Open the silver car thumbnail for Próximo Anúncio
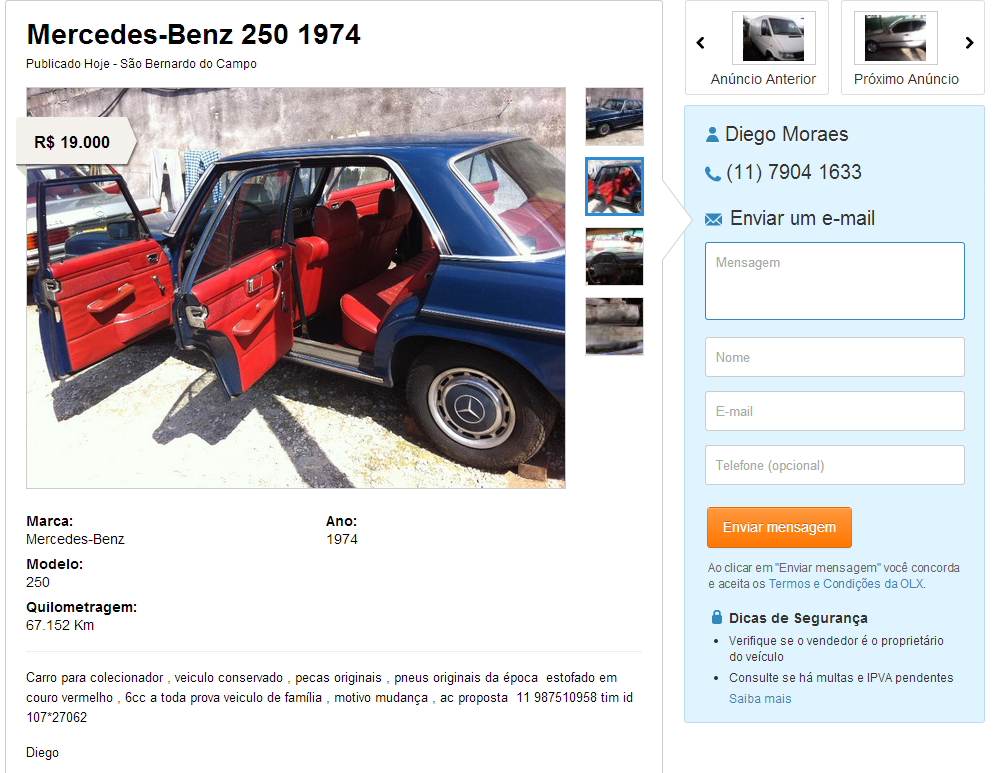The width and height of the screenshot is (996, 773). (x=896, y=38)
